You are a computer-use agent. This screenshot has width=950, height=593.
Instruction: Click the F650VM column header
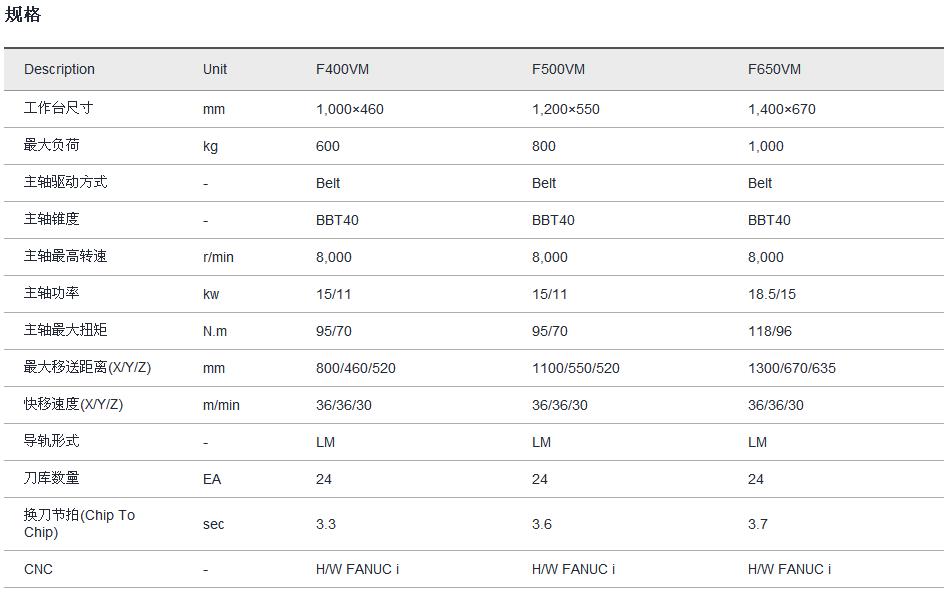tap(774, 69)
